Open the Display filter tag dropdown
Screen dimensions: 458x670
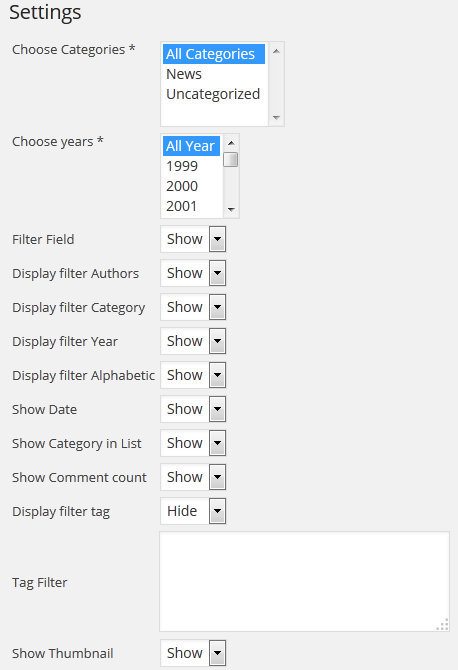[x=193, y=511]
